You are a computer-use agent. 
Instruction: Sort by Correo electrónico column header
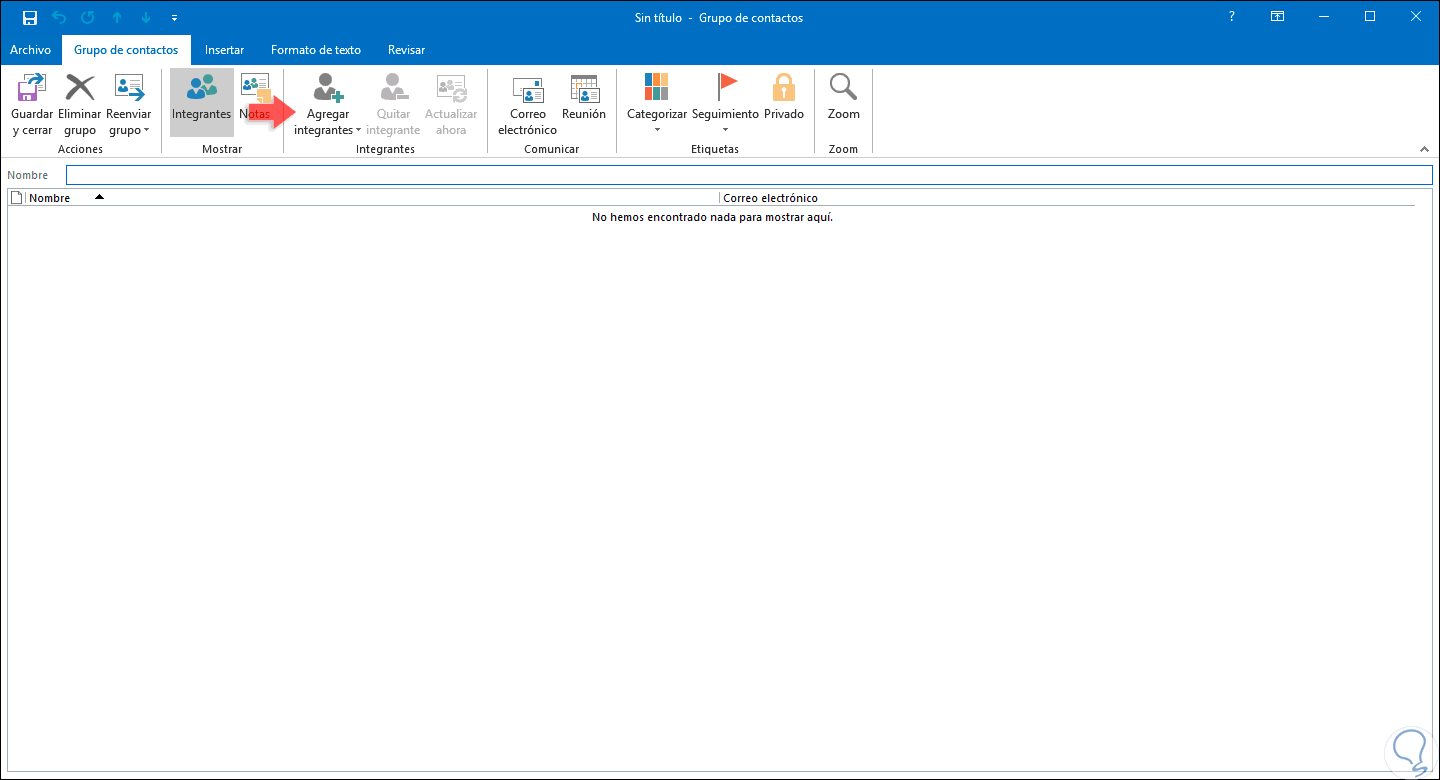1067,198
